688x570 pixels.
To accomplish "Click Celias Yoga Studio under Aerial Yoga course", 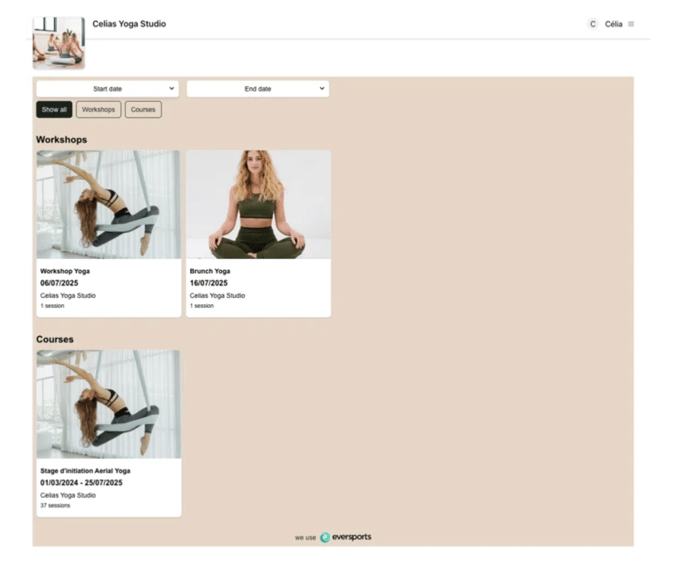I will (68, 495).
